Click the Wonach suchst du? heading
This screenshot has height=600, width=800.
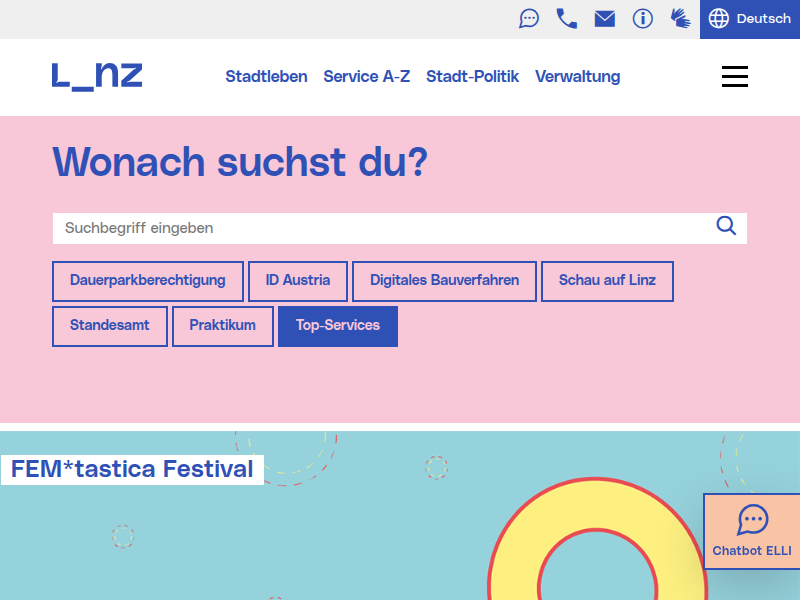(x=240, y=162)
